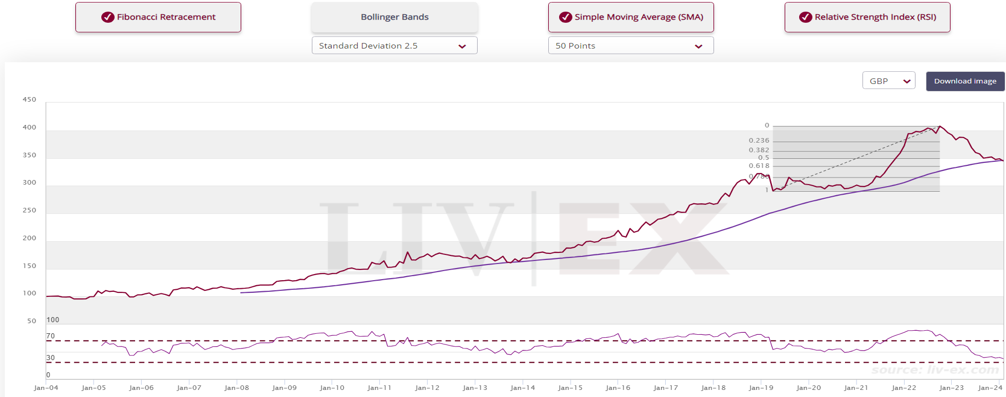Click chevron arrow in Standard Deviation box

tap(462, 46)
